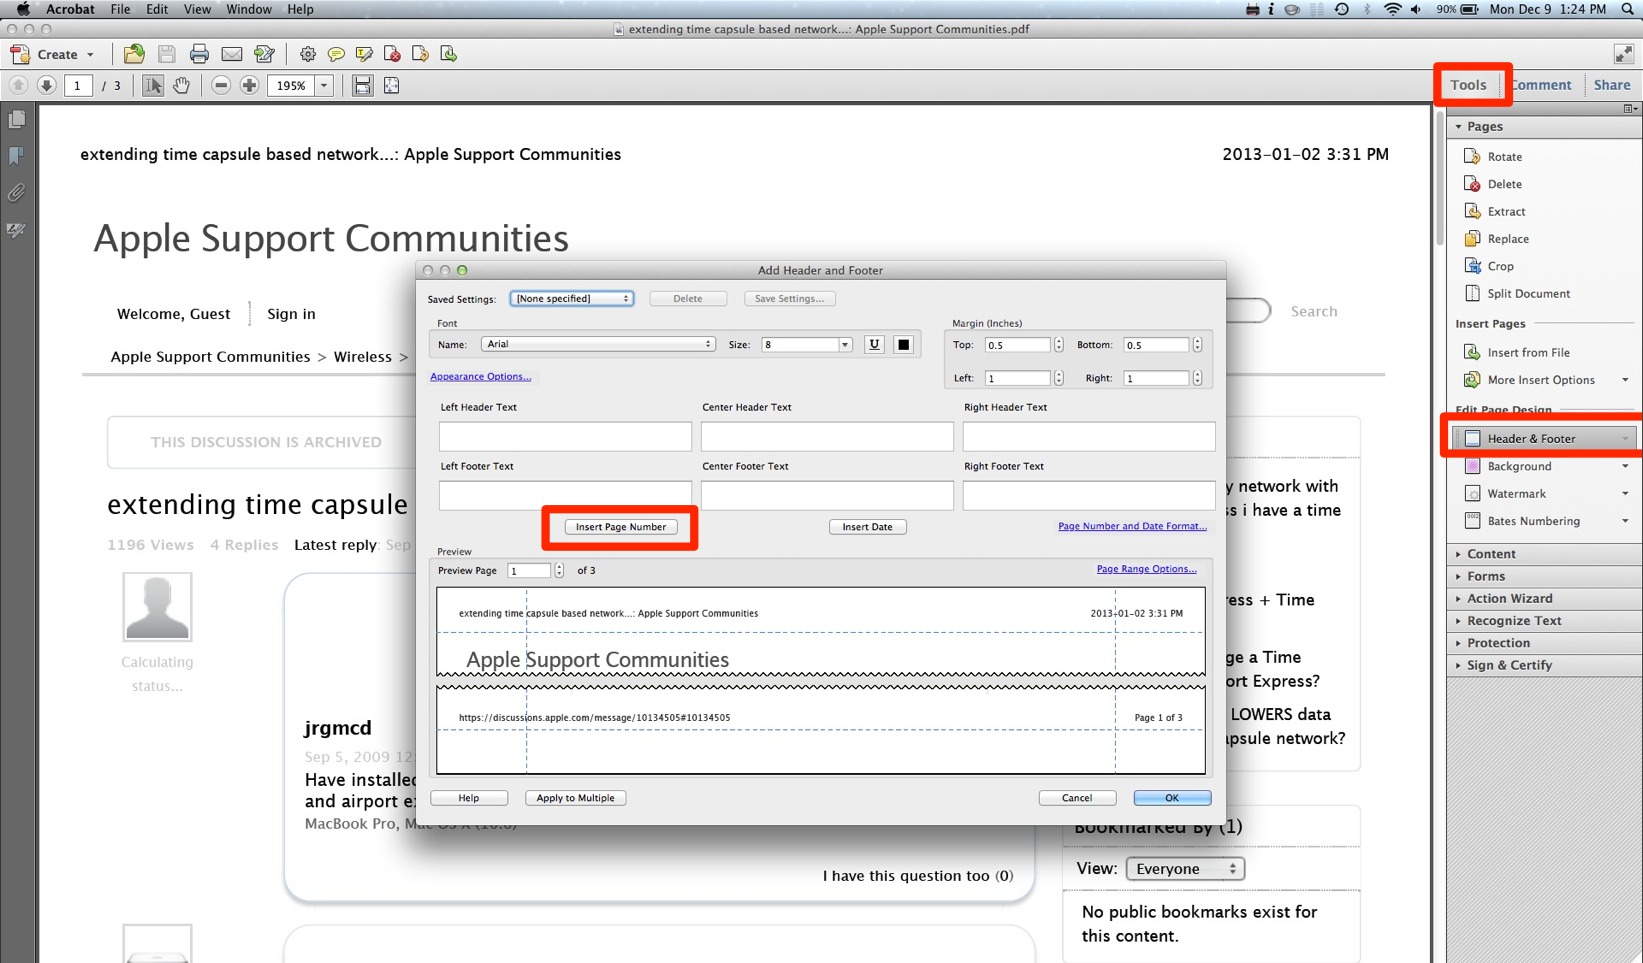Open Attachments paperclip panel icon
This screenshot has height=963, width=1643.
tap(17, 193)
